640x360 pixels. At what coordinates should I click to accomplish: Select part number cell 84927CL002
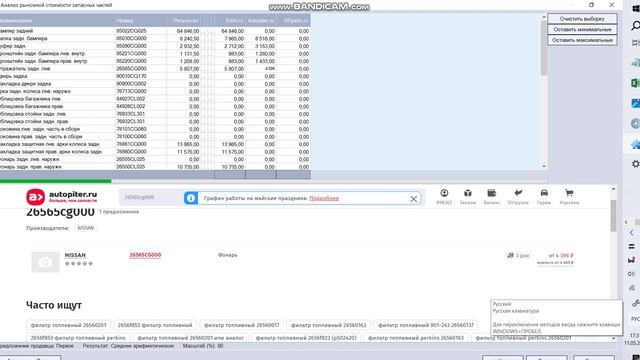[140, 99]
